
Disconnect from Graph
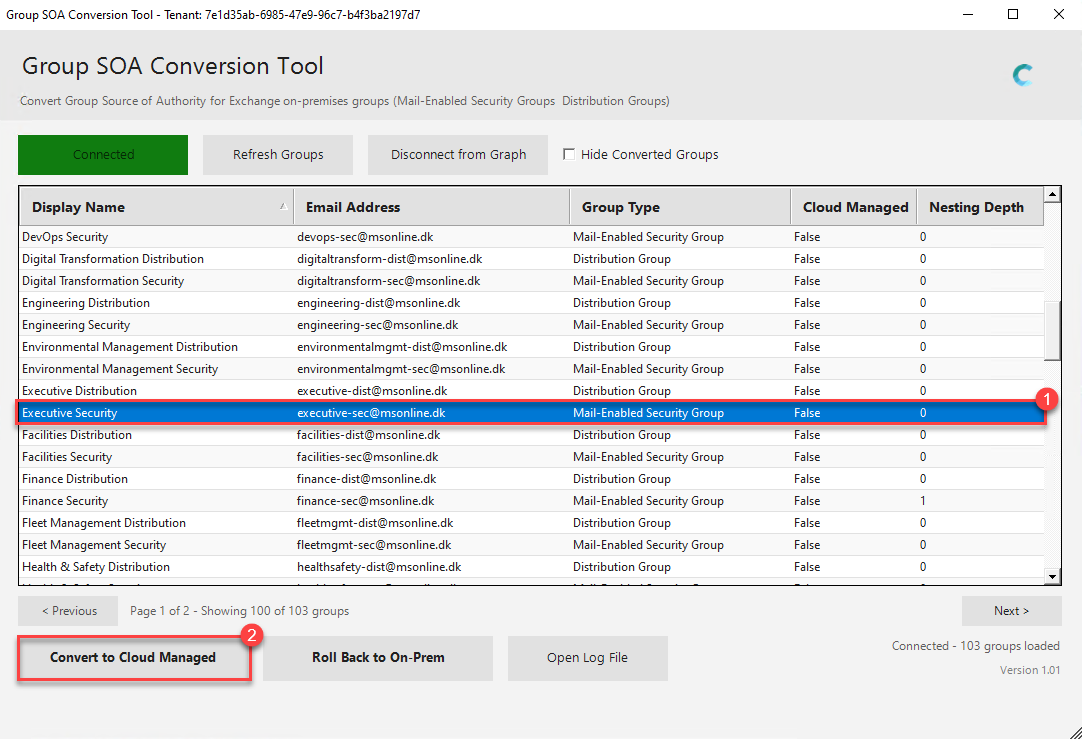click(x=458, y=155)
